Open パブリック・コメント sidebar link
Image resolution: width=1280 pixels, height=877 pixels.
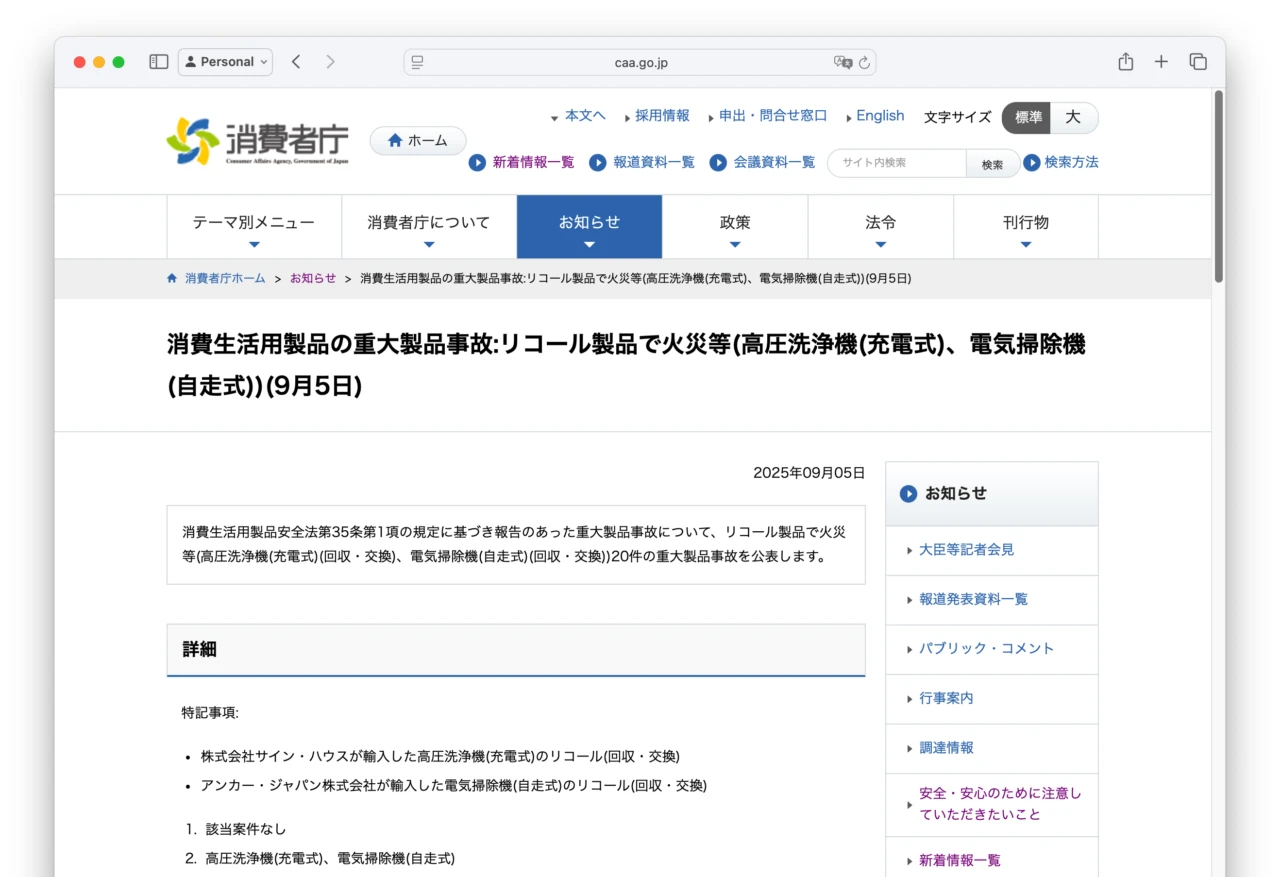(986, 649)
